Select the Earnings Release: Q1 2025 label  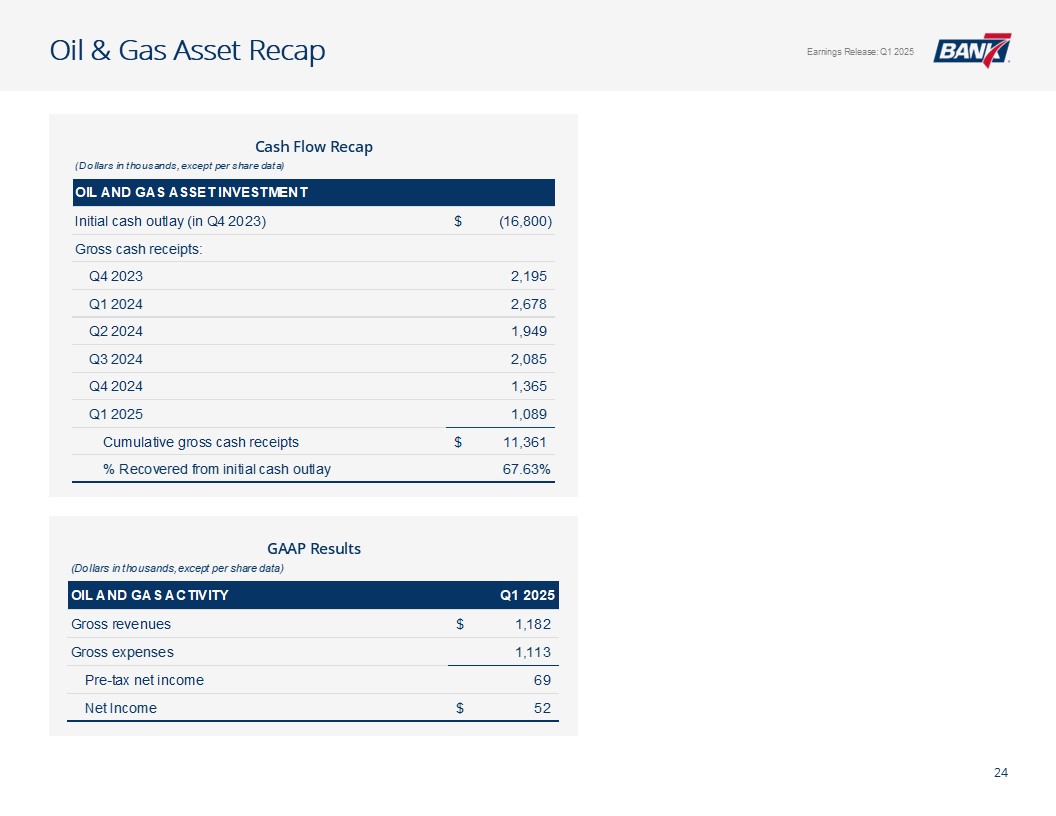[x=859, y=52]
